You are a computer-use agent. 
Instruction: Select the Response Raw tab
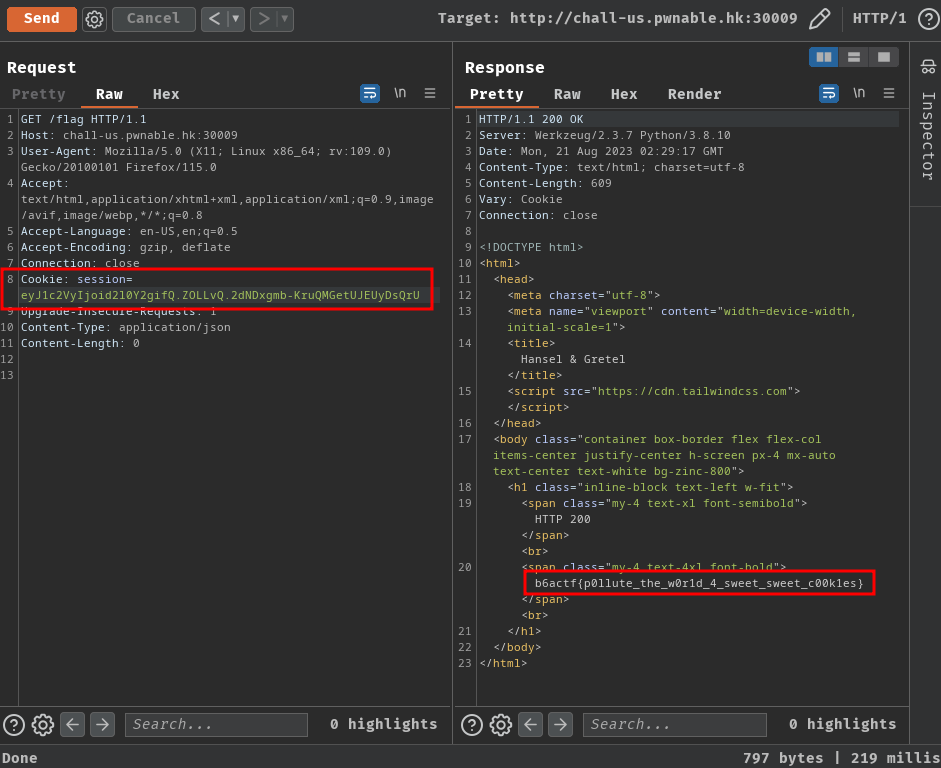[567, 94]
